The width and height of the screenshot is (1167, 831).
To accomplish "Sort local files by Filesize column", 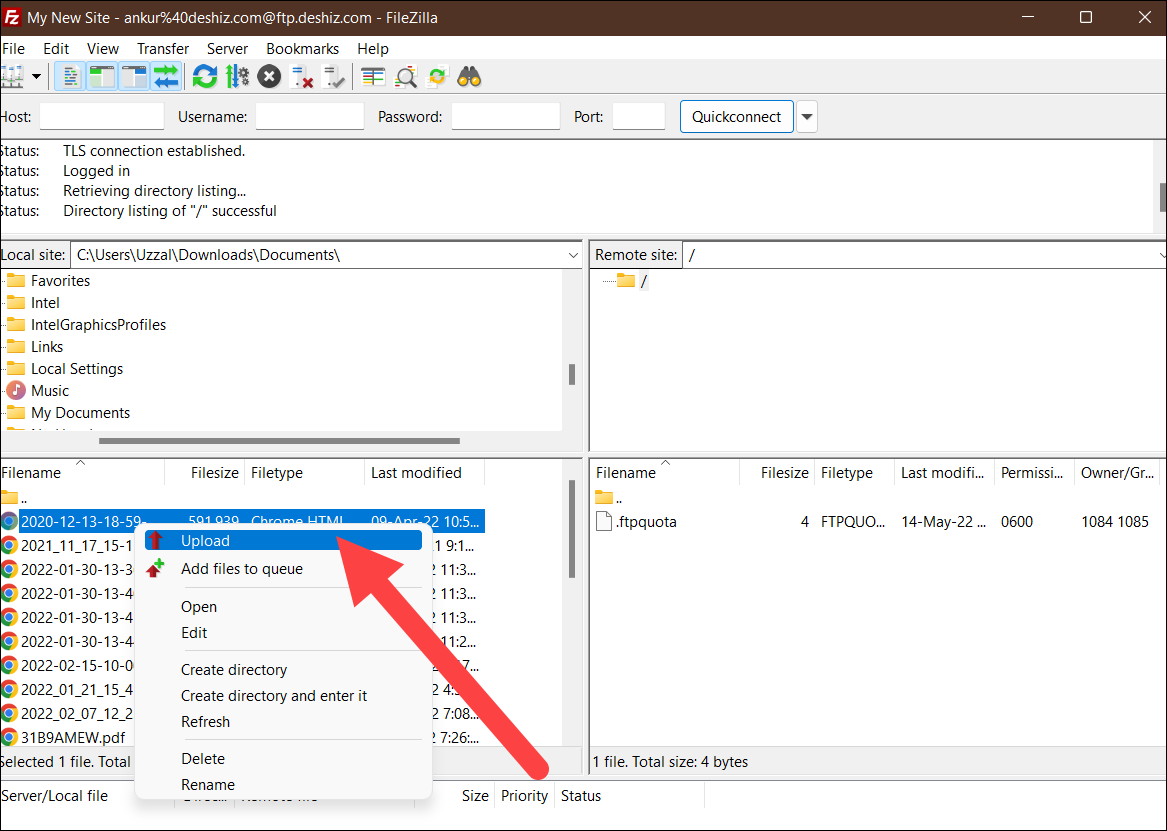I will pyautogui.click(x=205, y=472).
